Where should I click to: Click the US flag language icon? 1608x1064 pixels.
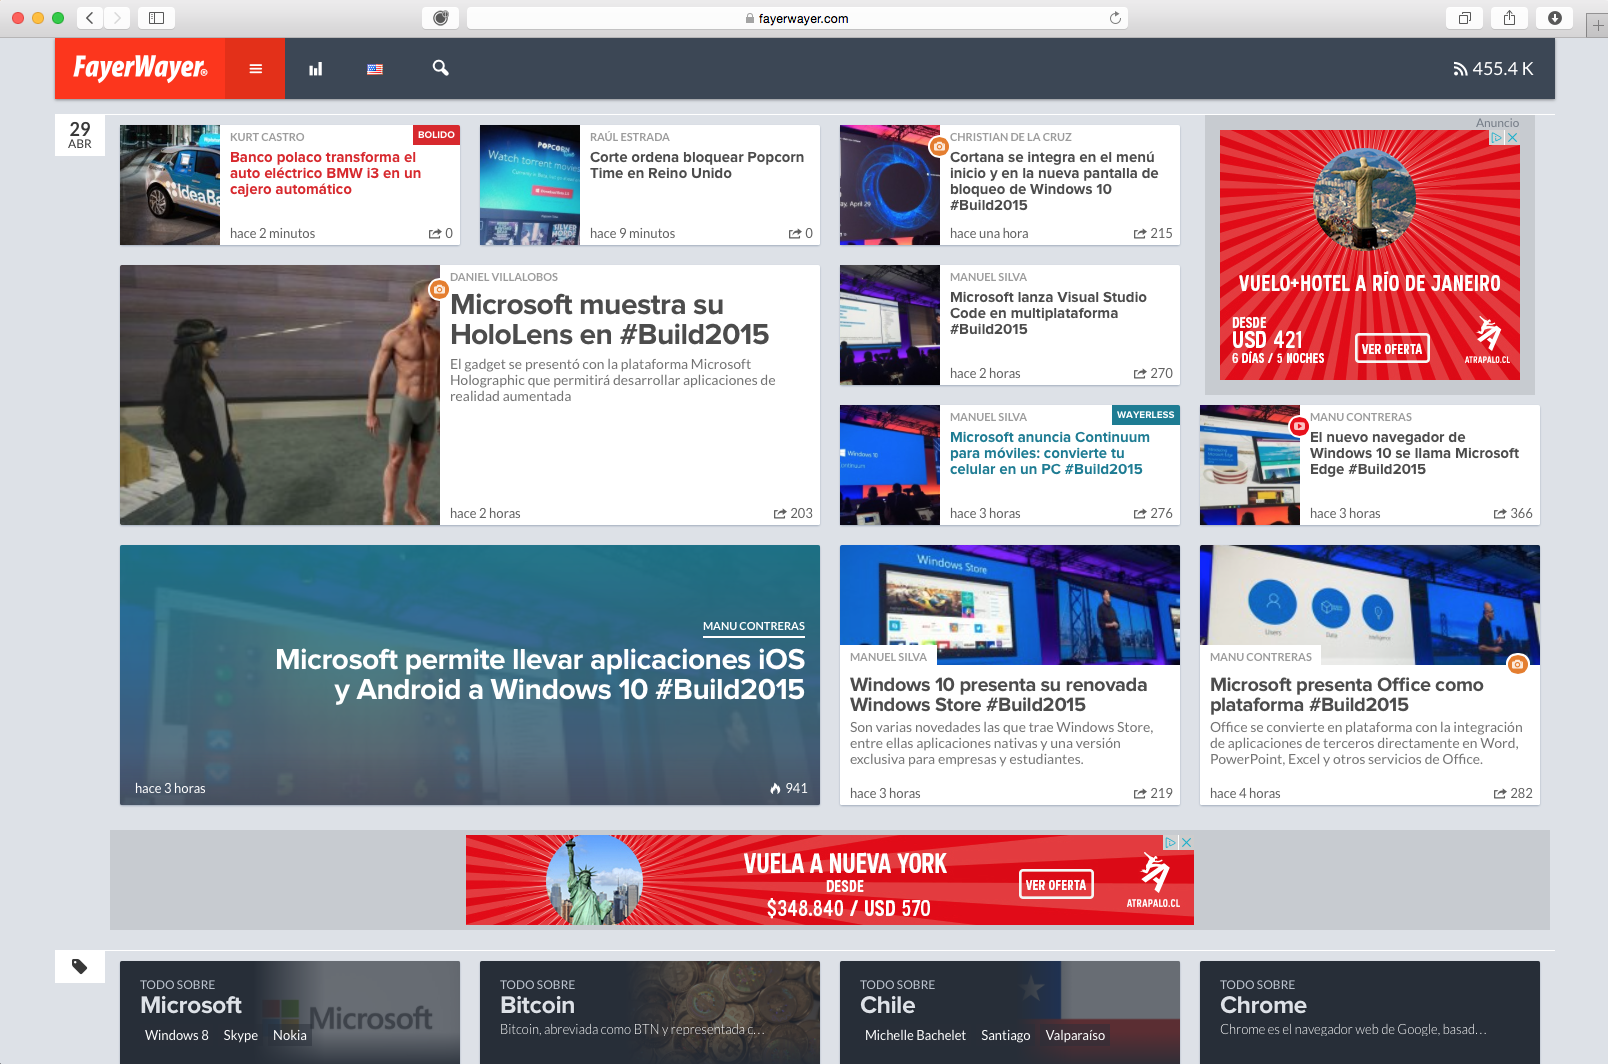click(x=375, y=69)
